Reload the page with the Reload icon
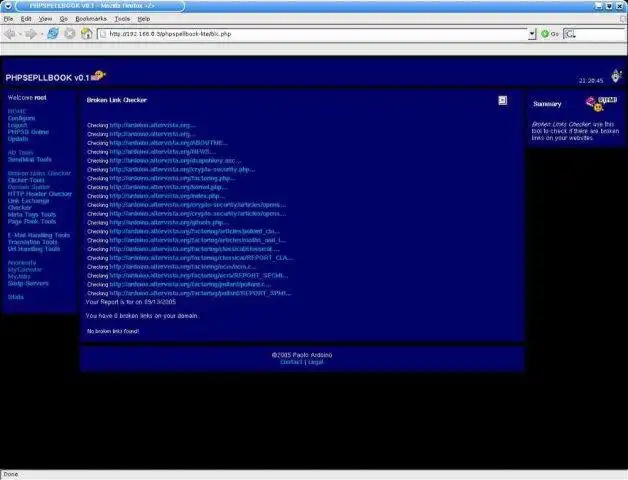 point(53,34)
